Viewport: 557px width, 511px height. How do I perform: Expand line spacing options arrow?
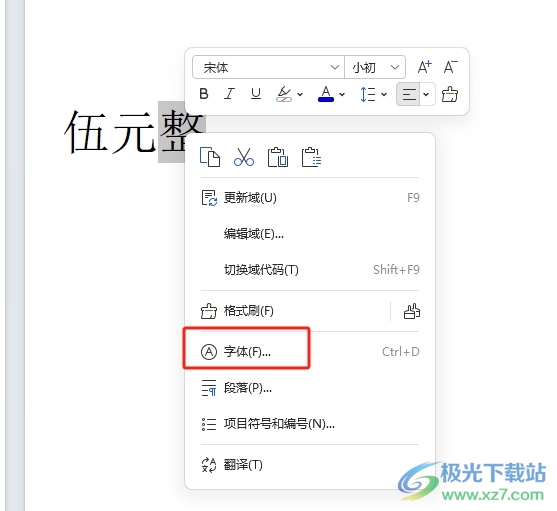pos(384,94)
